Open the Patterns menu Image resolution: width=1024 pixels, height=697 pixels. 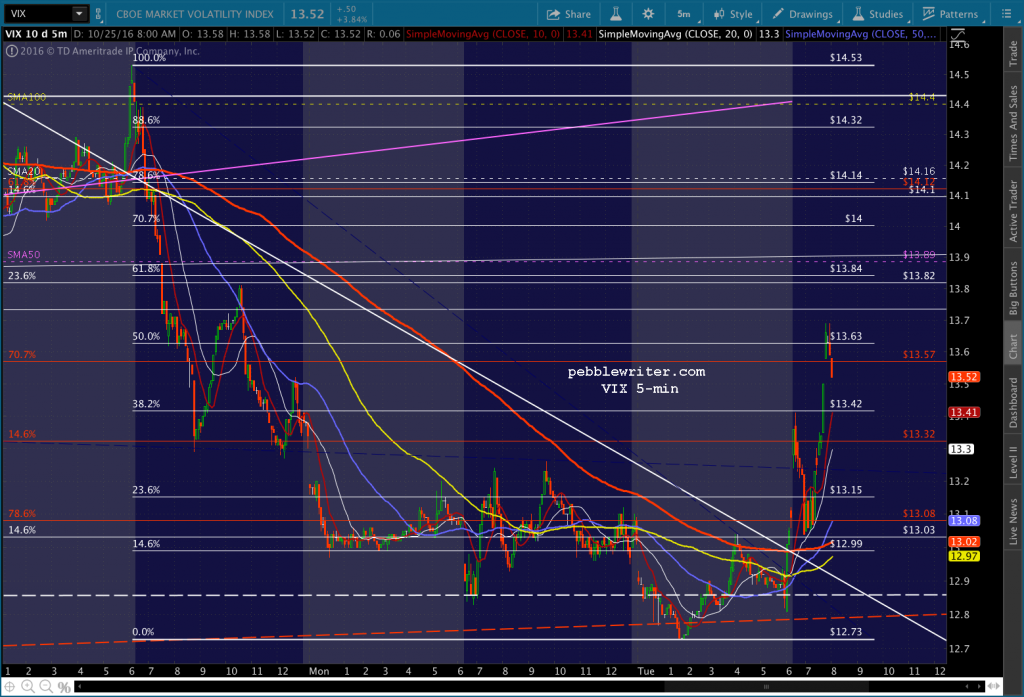[x=950, y=14]
